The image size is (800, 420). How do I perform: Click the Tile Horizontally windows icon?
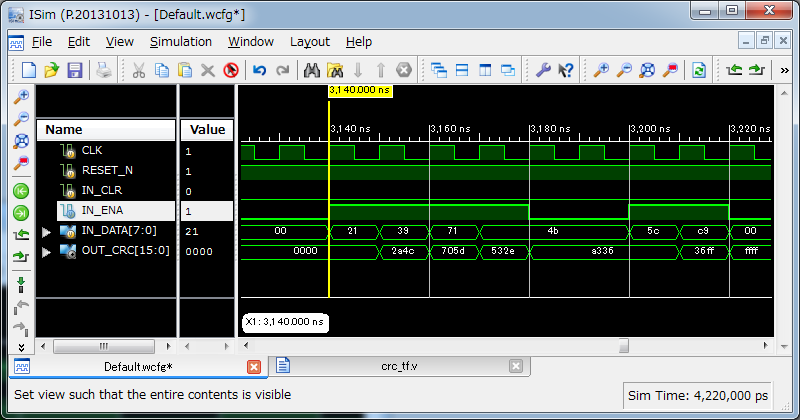point(462,70)
